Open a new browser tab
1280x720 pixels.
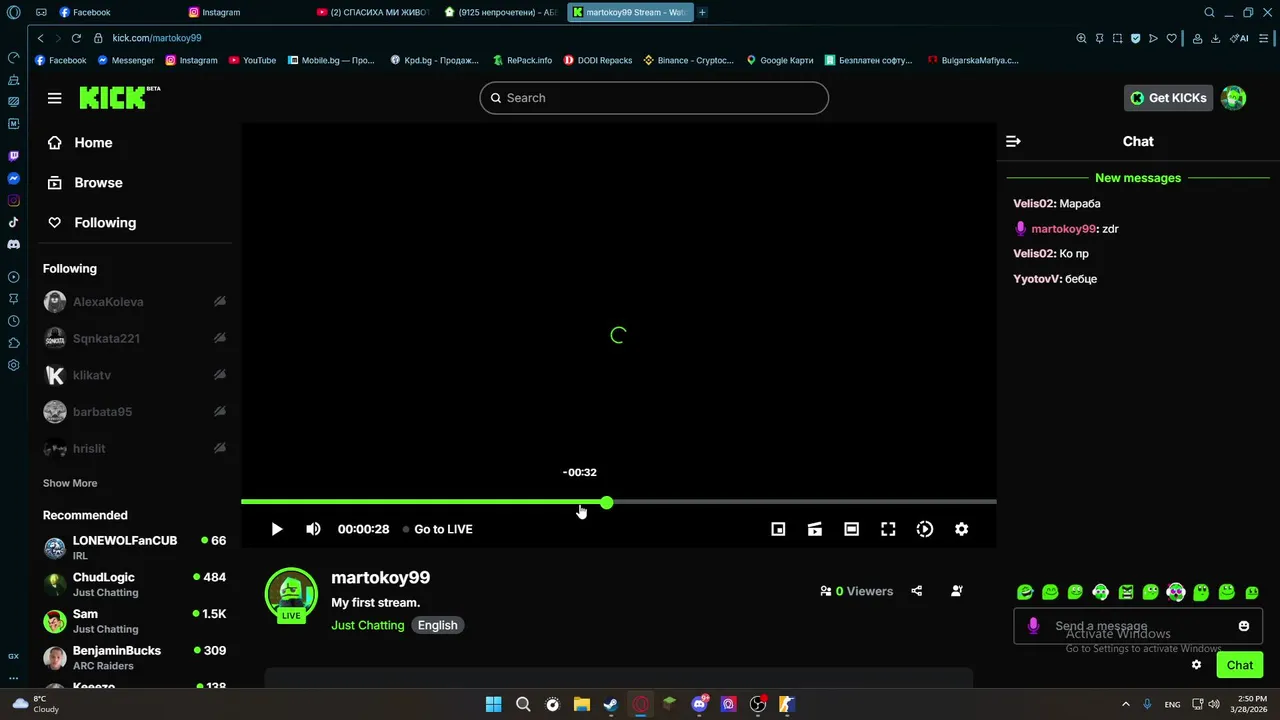tap(702, 12)
